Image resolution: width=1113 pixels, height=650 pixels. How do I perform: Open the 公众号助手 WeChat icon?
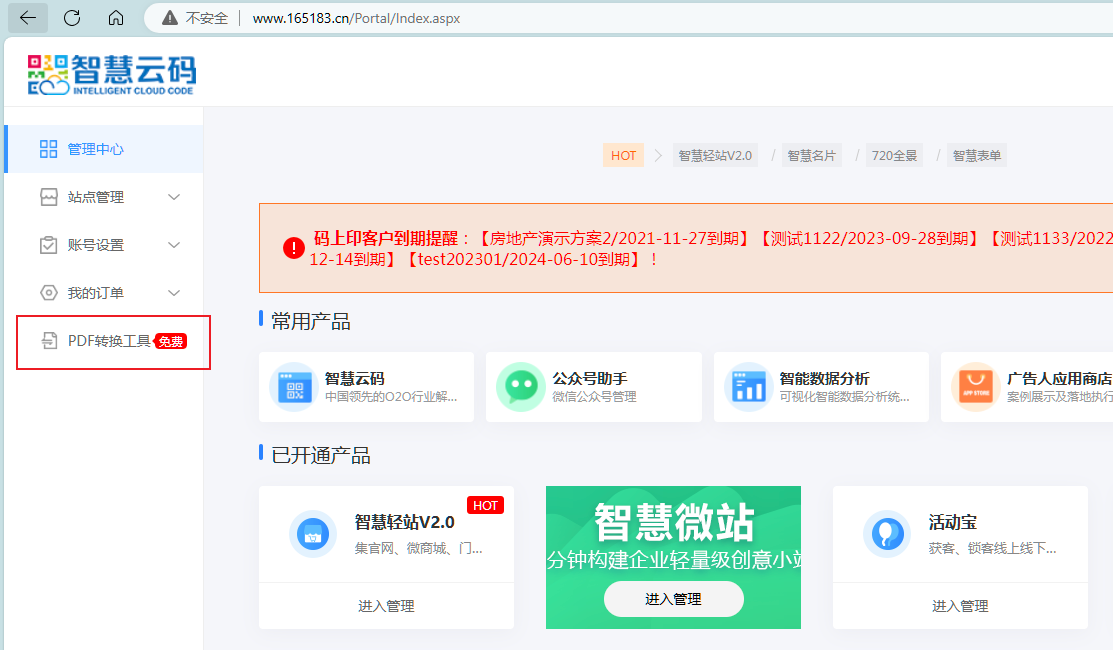tap(520, 387)
